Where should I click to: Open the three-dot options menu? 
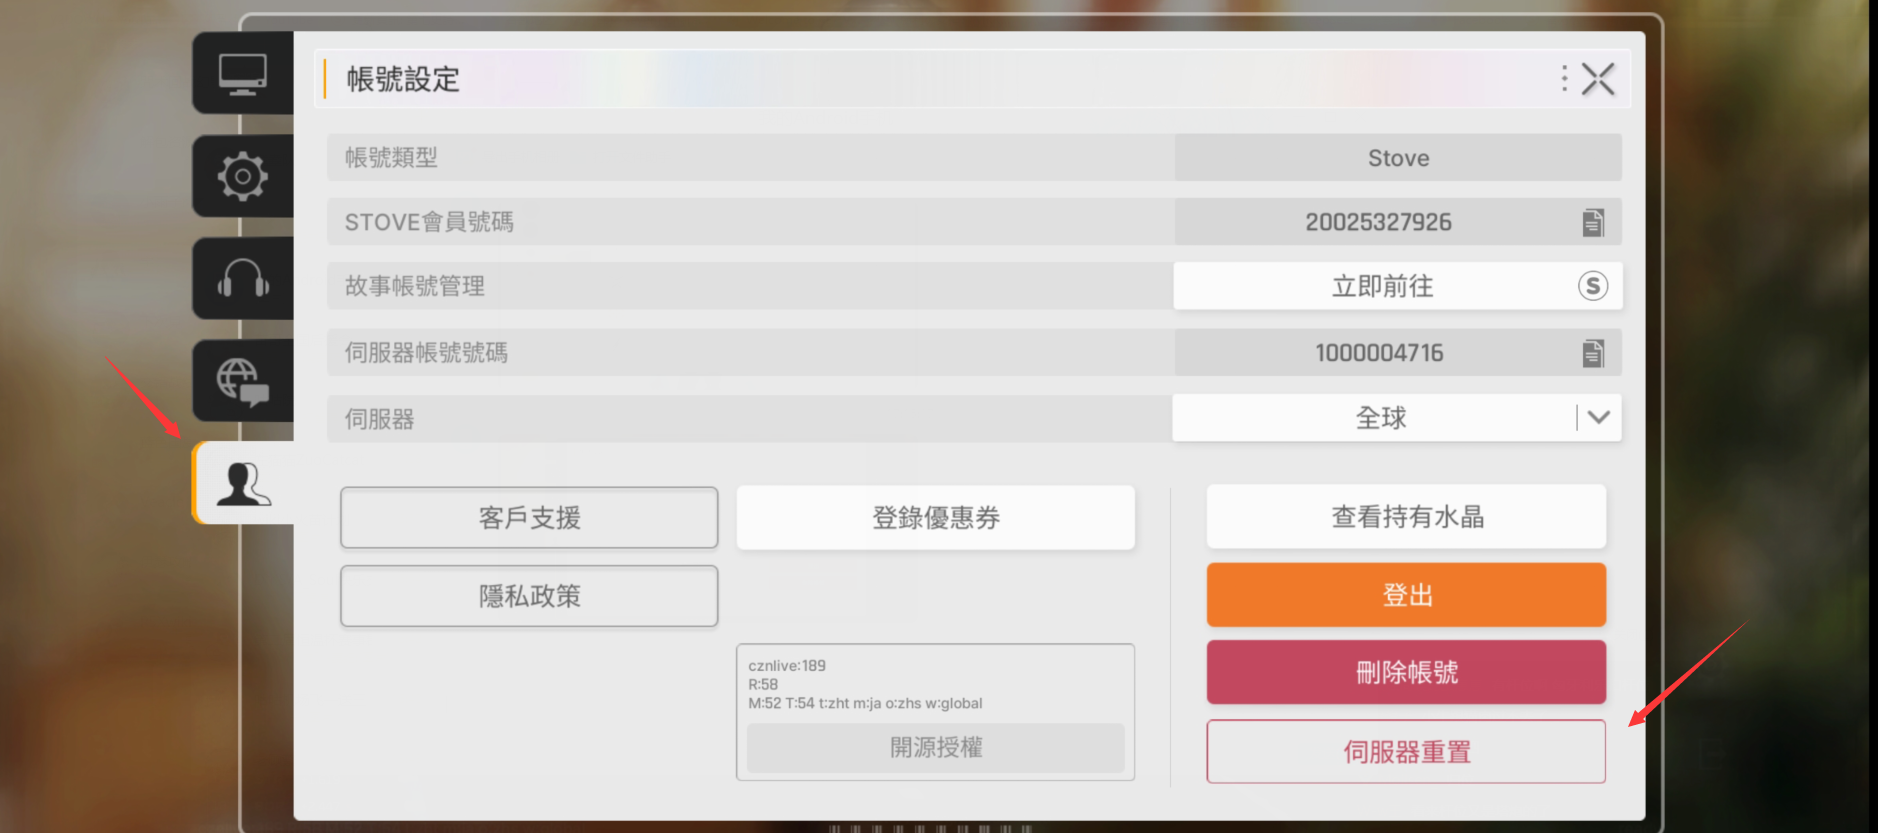pyautogui.click(x=1564, y=79)
